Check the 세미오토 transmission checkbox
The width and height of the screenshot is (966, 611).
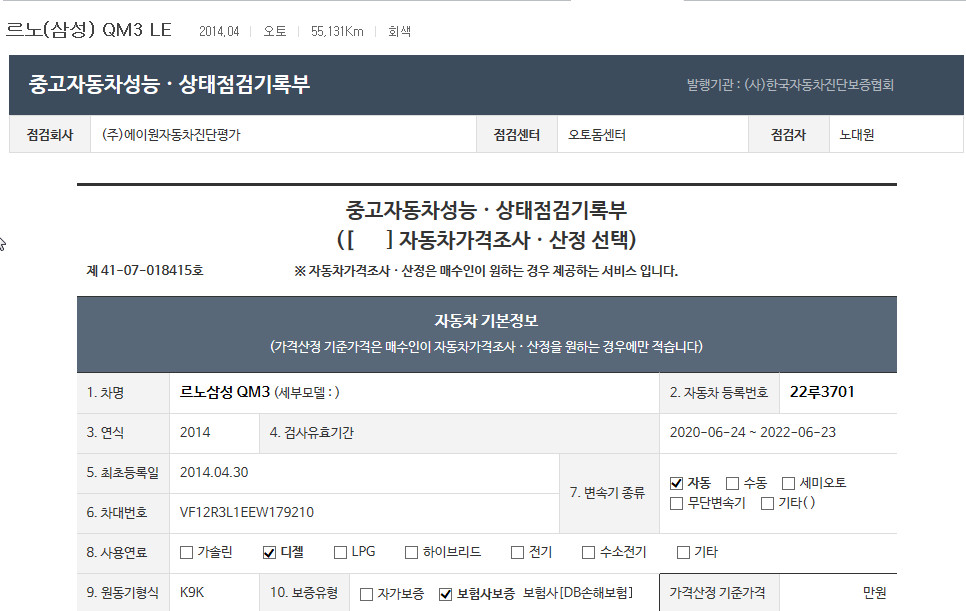coord(789,483)
